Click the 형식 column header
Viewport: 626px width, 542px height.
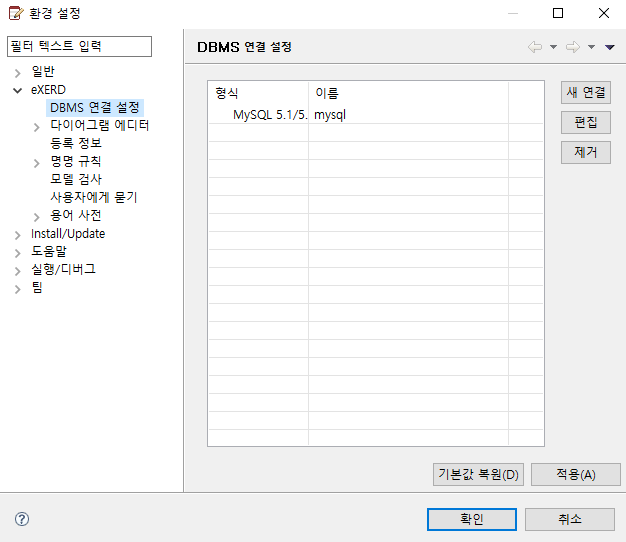click(x=259, y=93)
